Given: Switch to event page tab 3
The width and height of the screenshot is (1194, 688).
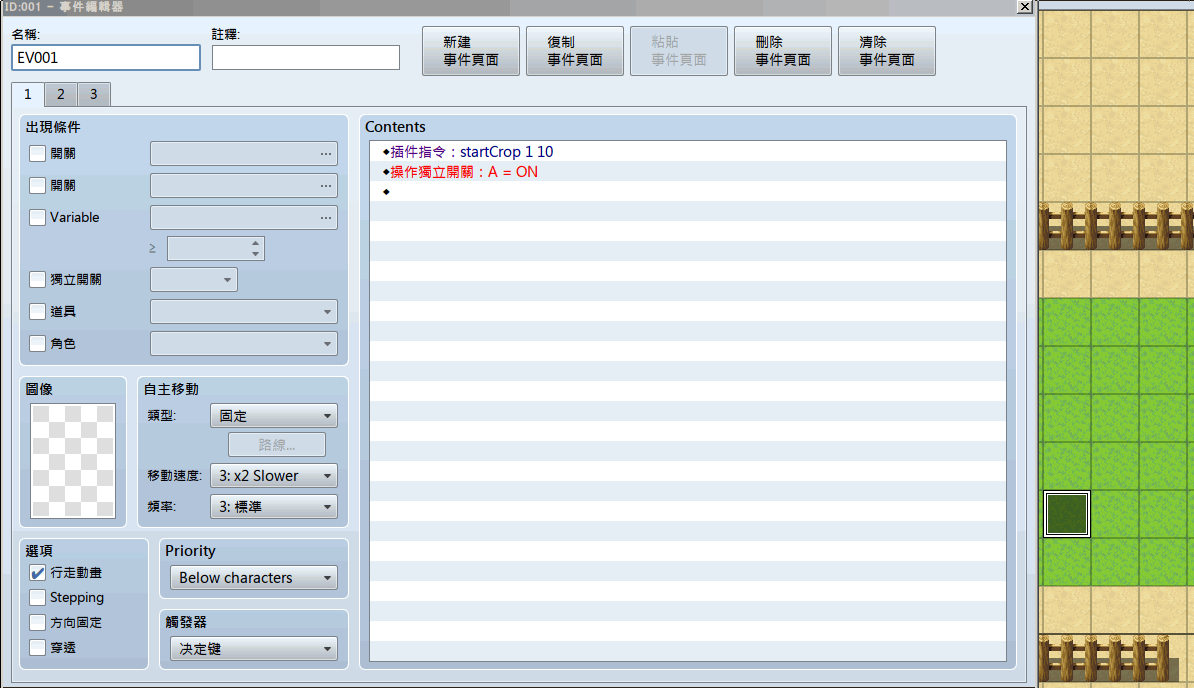Looking at the screenshot, I should click(x=94, y=95).
